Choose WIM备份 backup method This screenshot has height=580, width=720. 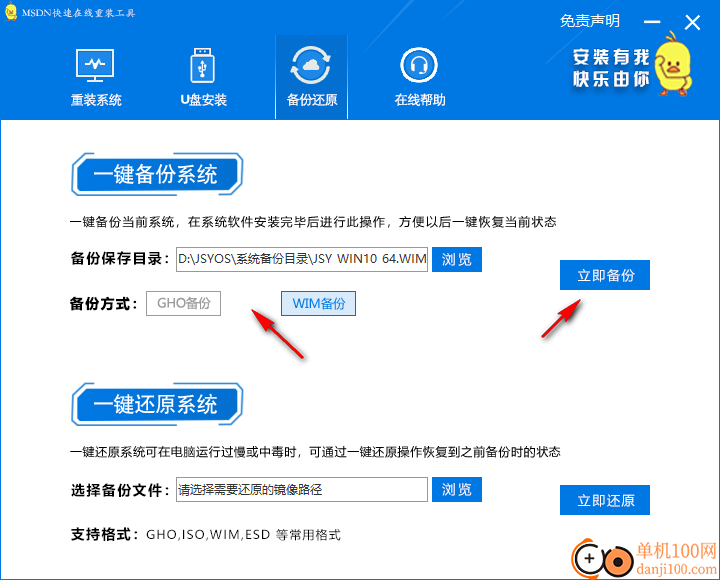(x=318, y=304)
